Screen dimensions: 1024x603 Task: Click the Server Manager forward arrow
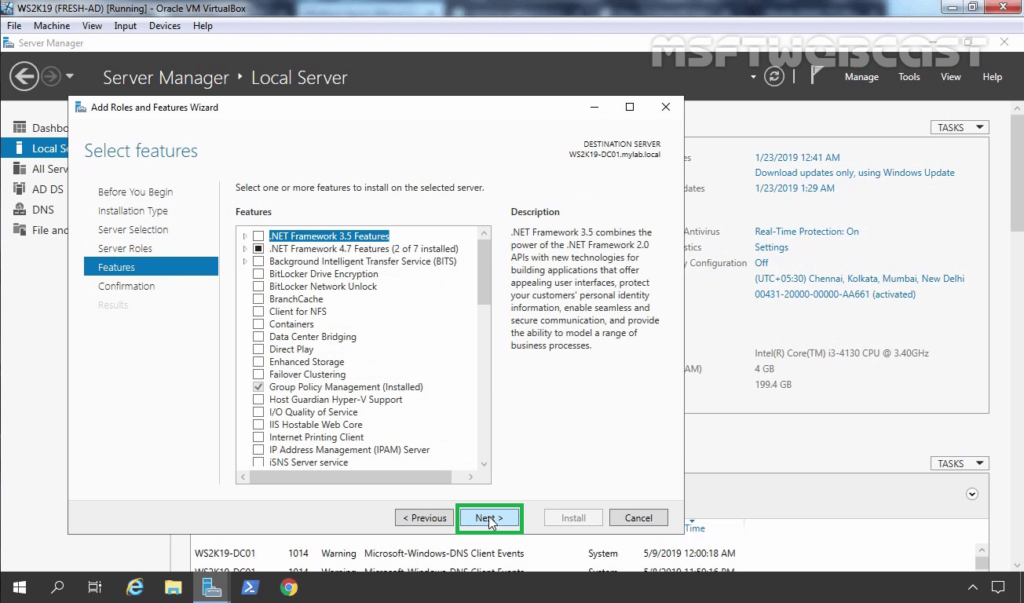pos(51,77)
